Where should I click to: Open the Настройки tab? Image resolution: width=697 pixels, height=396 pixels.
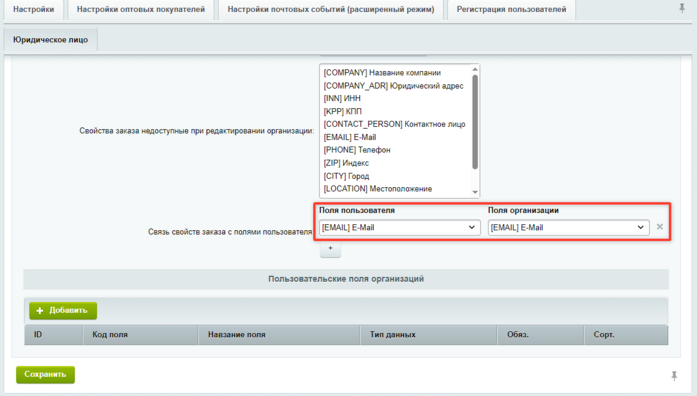point(34,9)
